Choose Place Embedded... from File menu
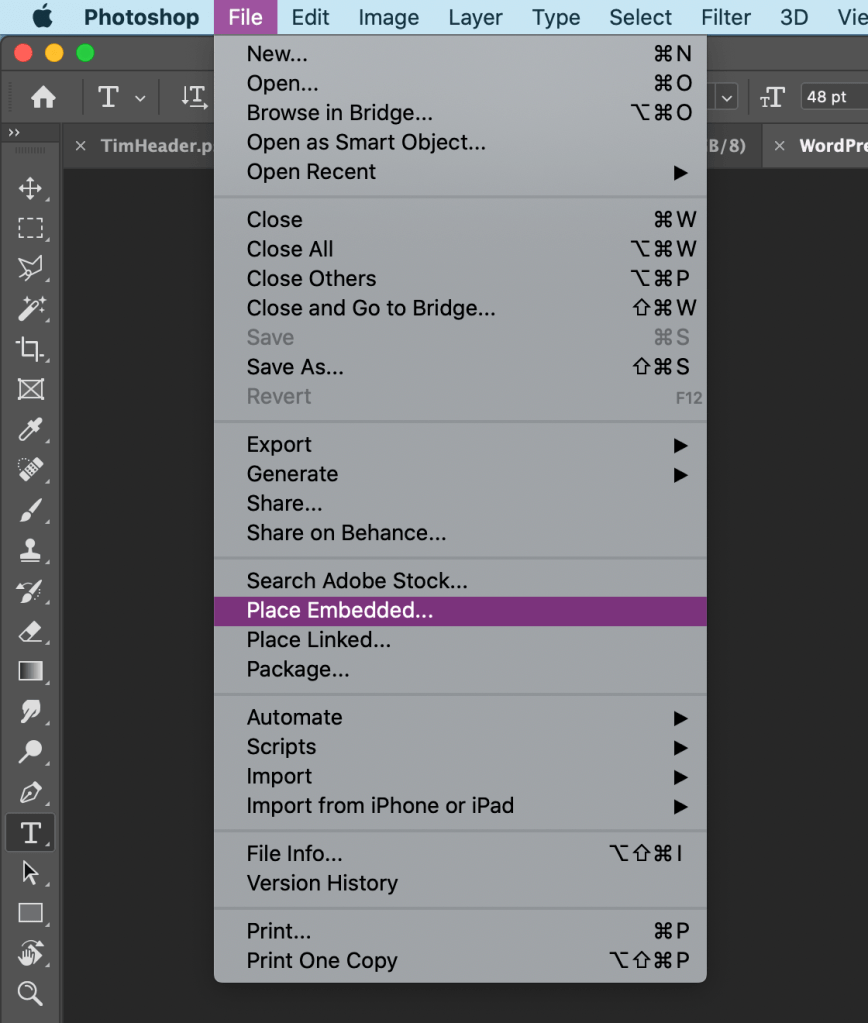 point(340,611)
